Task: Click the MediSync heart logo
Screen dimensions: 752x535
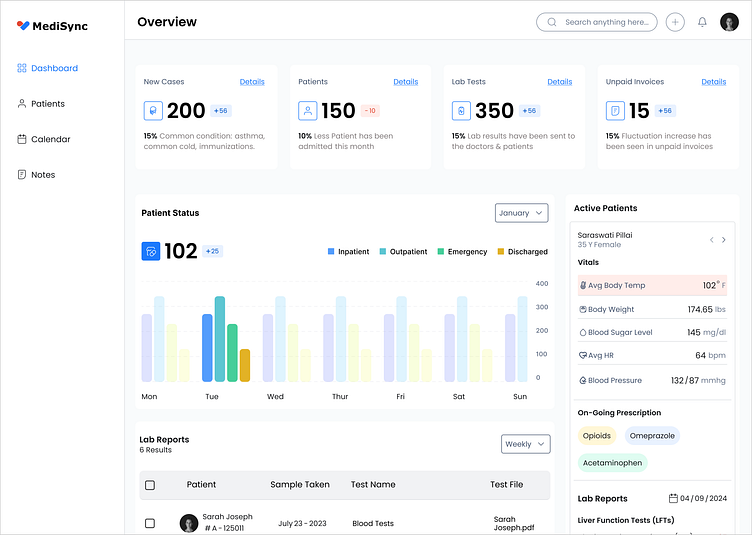Action: (x=23, y=26)
